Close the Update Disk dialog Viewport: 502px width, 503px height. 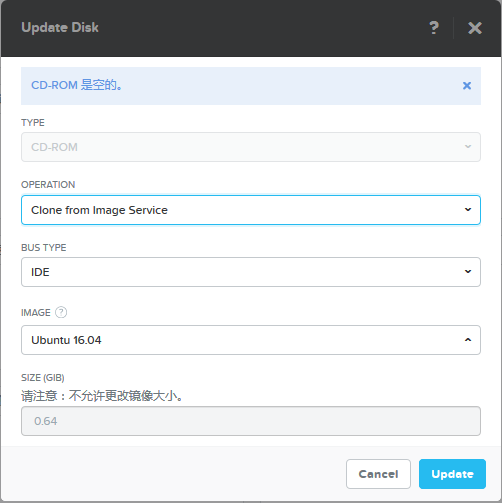475,28
